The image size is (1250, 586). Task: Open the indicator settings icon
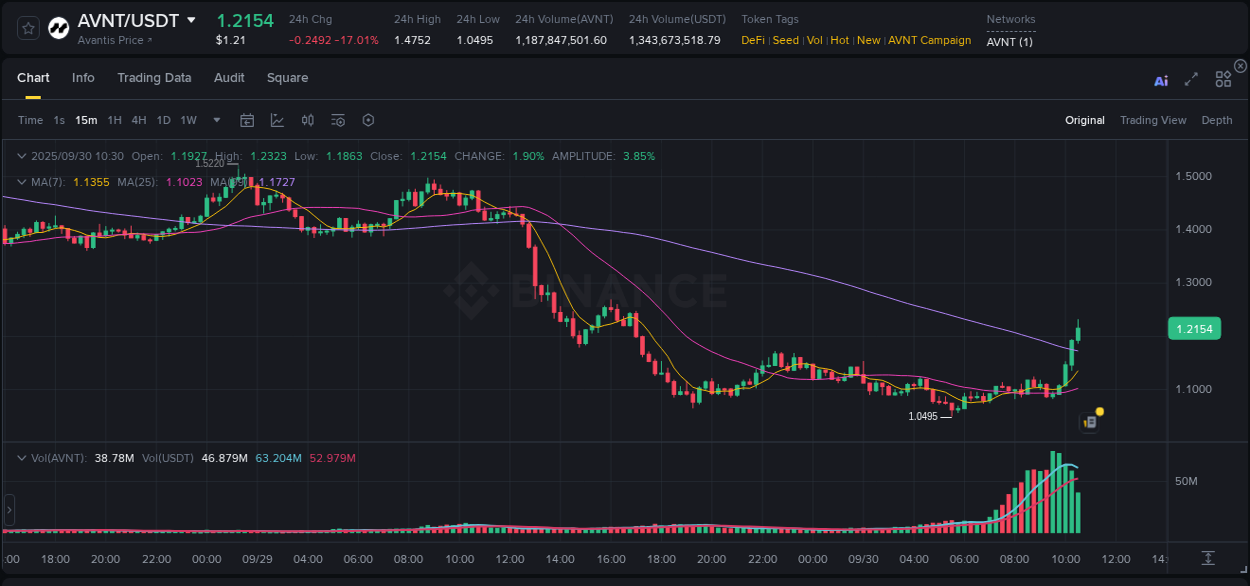pos(337,120)
